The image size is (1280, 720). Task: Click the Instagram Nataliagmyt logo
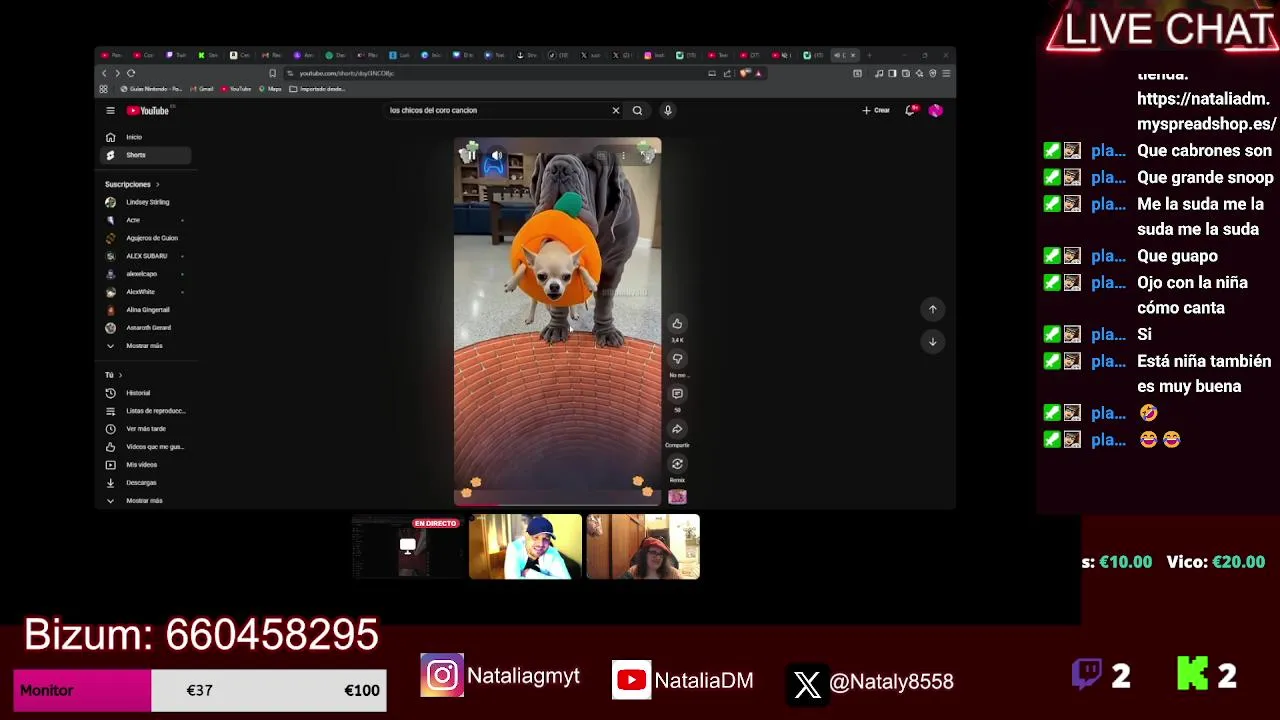pos(442,677)
